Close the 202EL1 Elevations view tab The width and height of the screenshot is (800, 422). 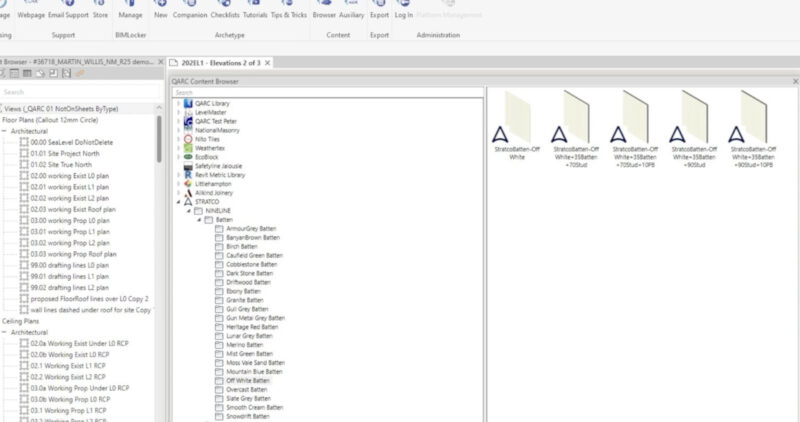pyautogui.click(x=268, y=63)
